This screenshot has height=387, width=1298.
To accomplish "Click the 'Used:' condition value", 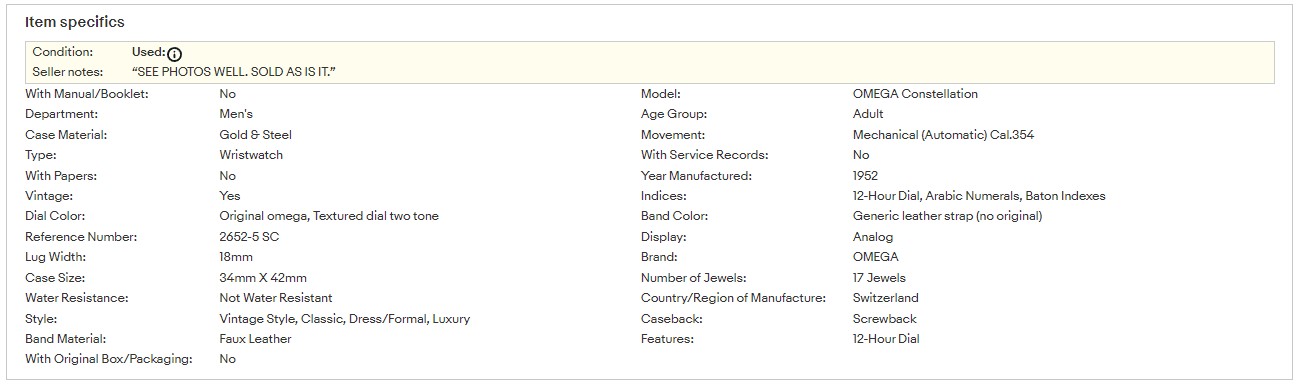I will (148, 52).
